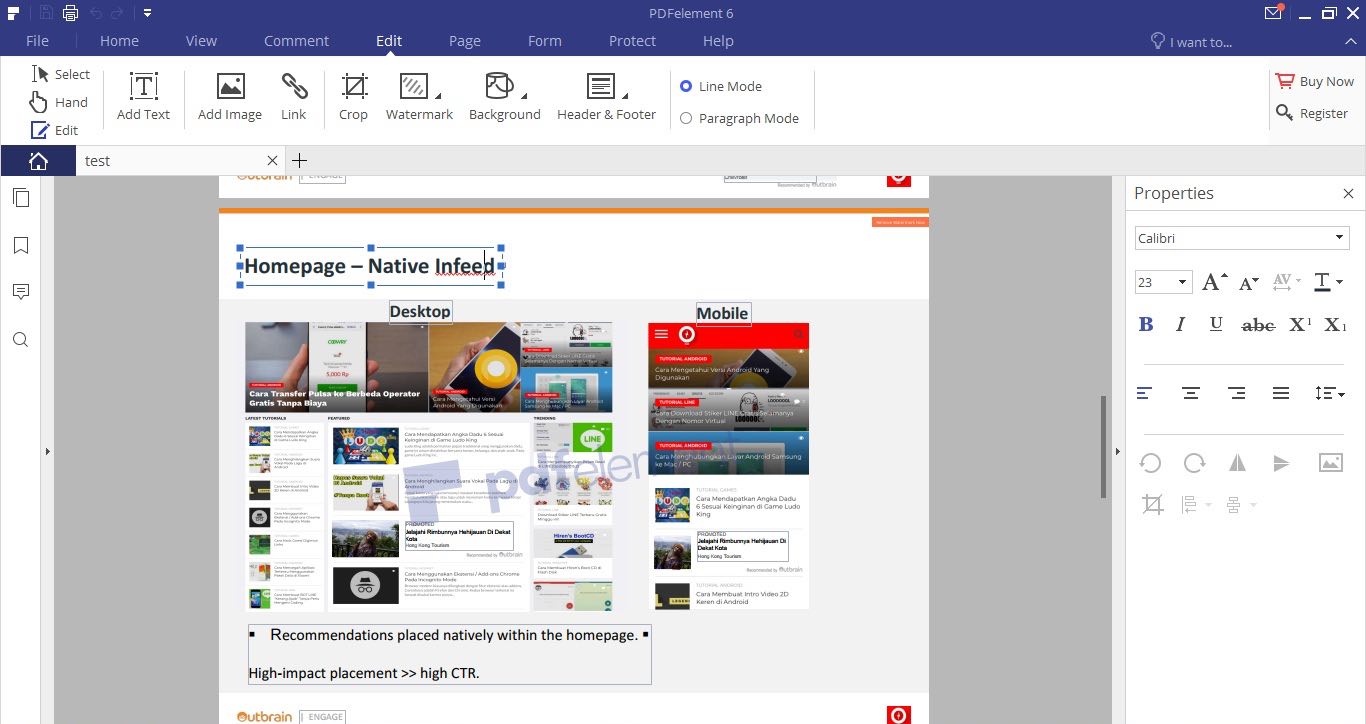The image size is (1366, 724).
Task: Click the Add Text tool
Action: coord(143,97)
